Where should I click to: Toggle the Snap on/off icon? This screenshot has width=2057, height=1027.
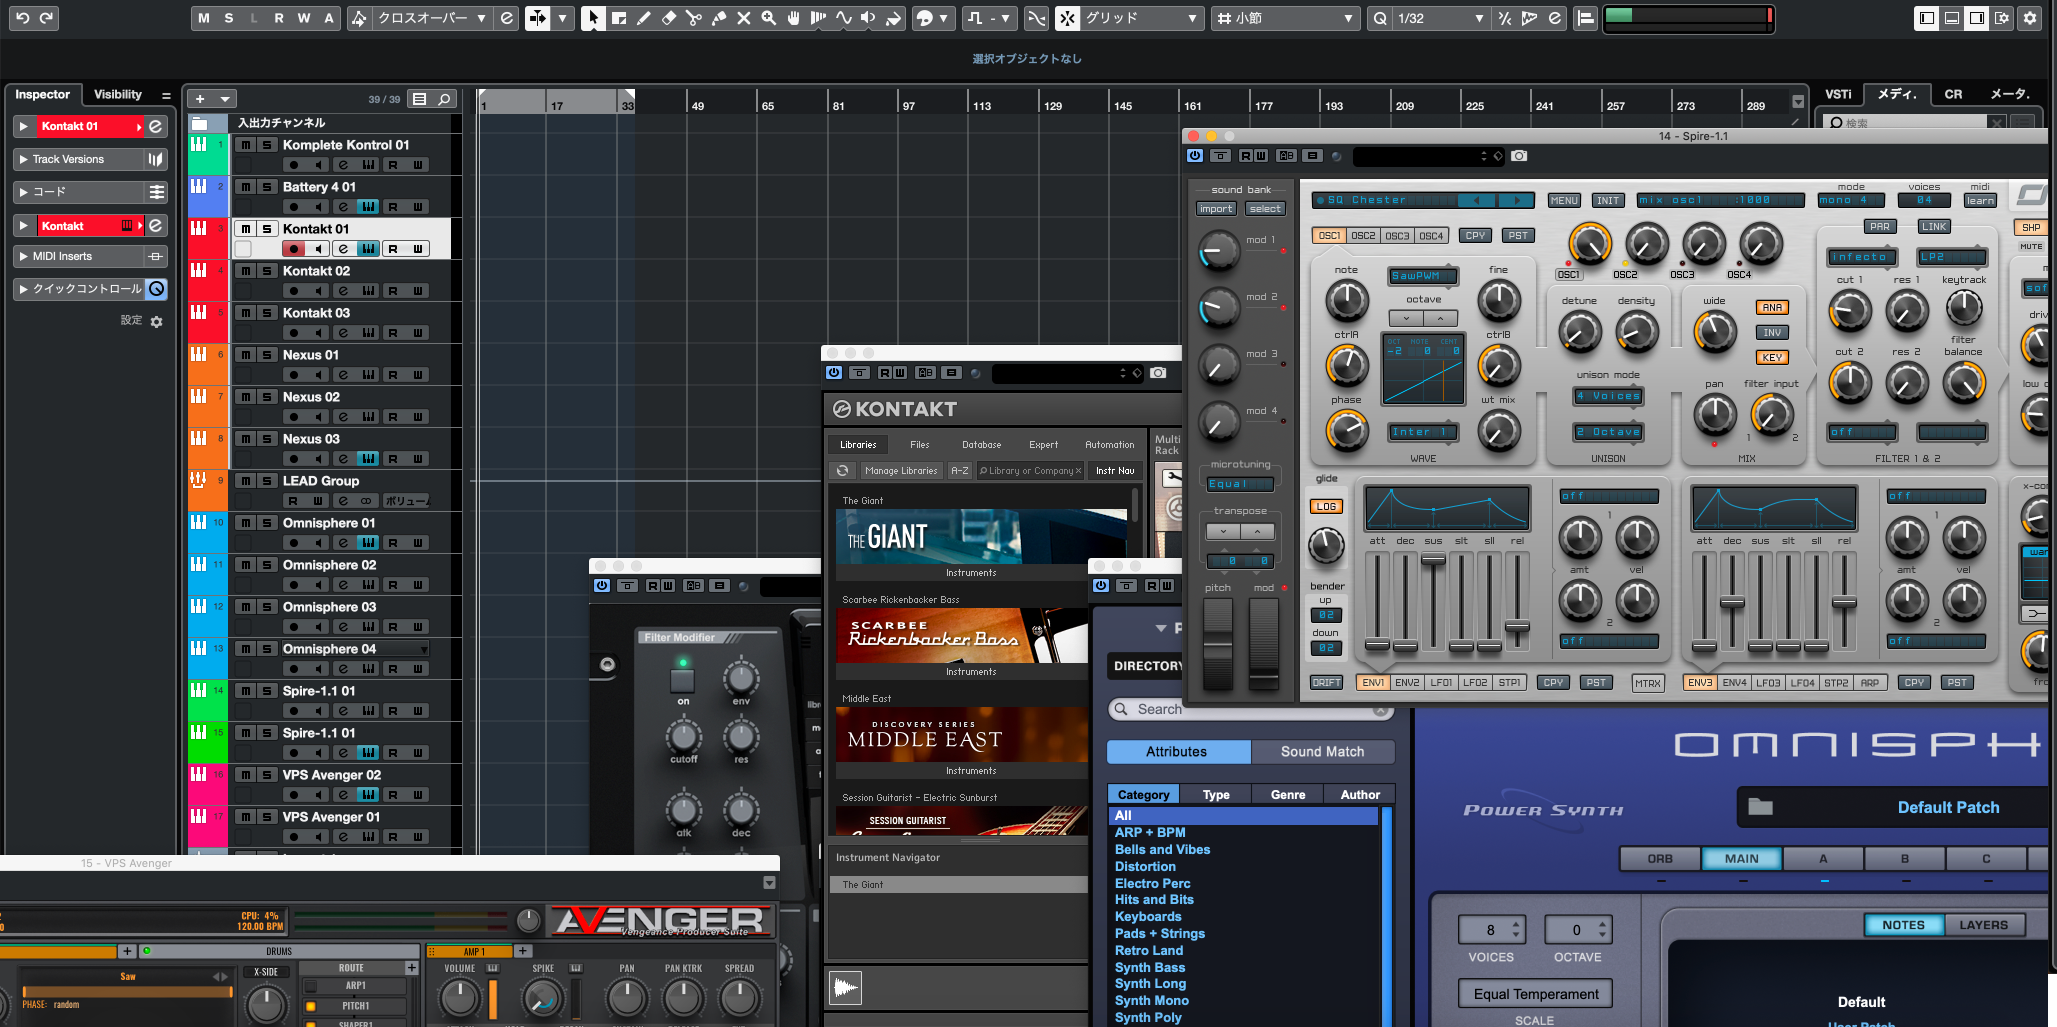[1068, 18]
